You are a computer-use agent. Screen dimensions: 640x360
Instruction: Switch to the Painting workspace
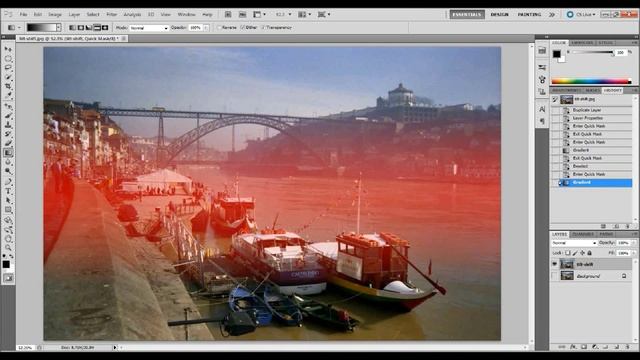pyautogui.click(x=529, y=14)
